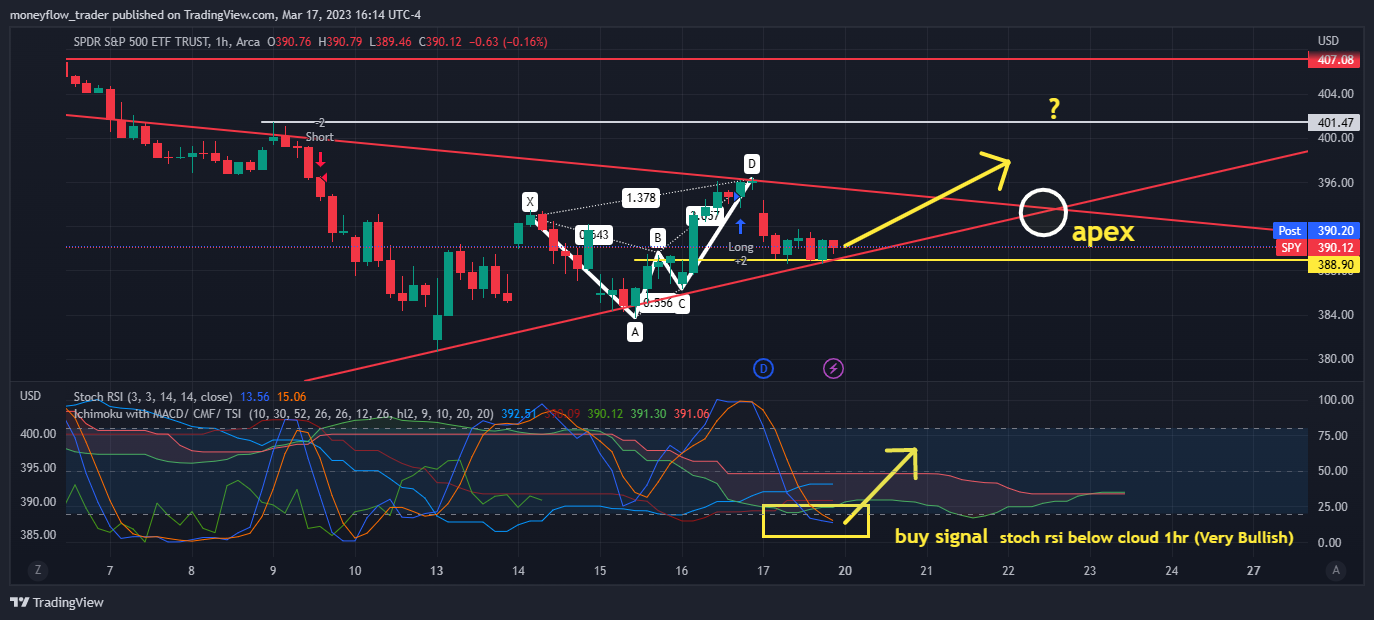Select the white B pattern point label
This screenshot has width=1374, height=620.
pyautogui.click(x=657, y=238)
